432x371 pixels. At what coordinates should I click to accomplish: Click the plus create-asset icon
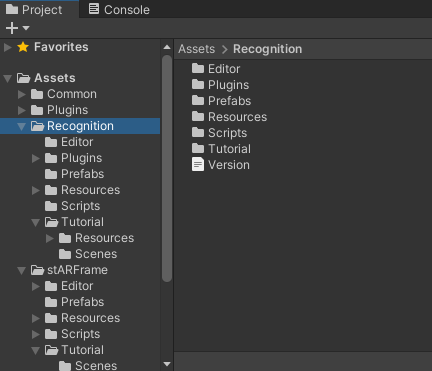point(12,28)
